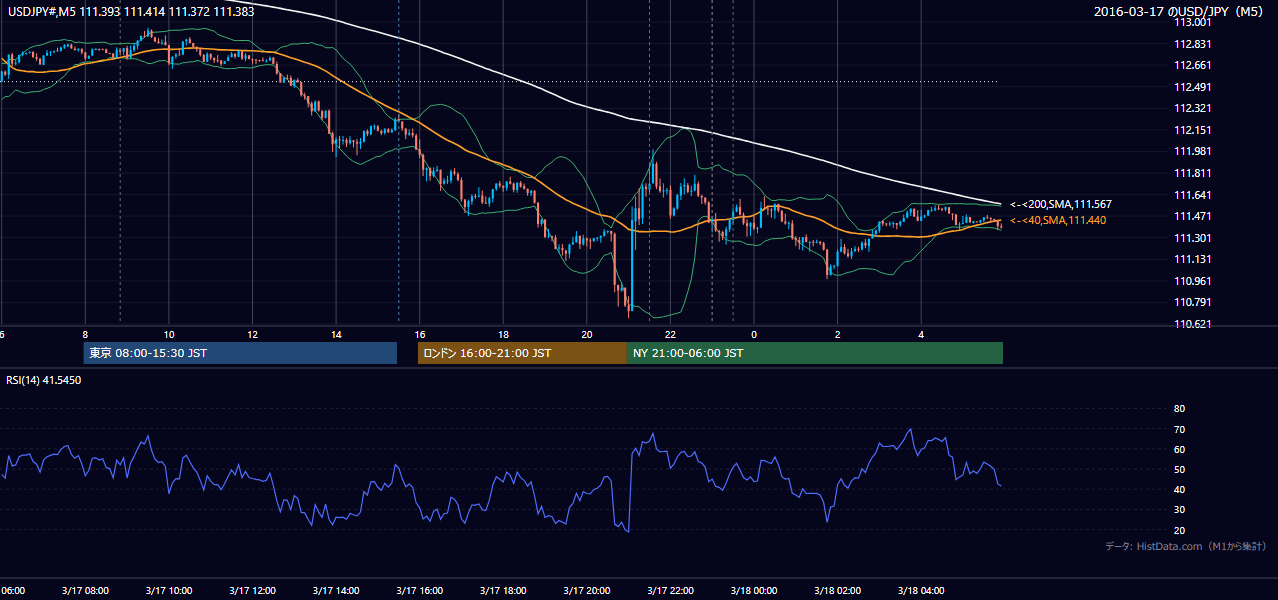Click hour marker 22 below price chart
Viewport: 1278px width, 600px height.
point(670,335)
